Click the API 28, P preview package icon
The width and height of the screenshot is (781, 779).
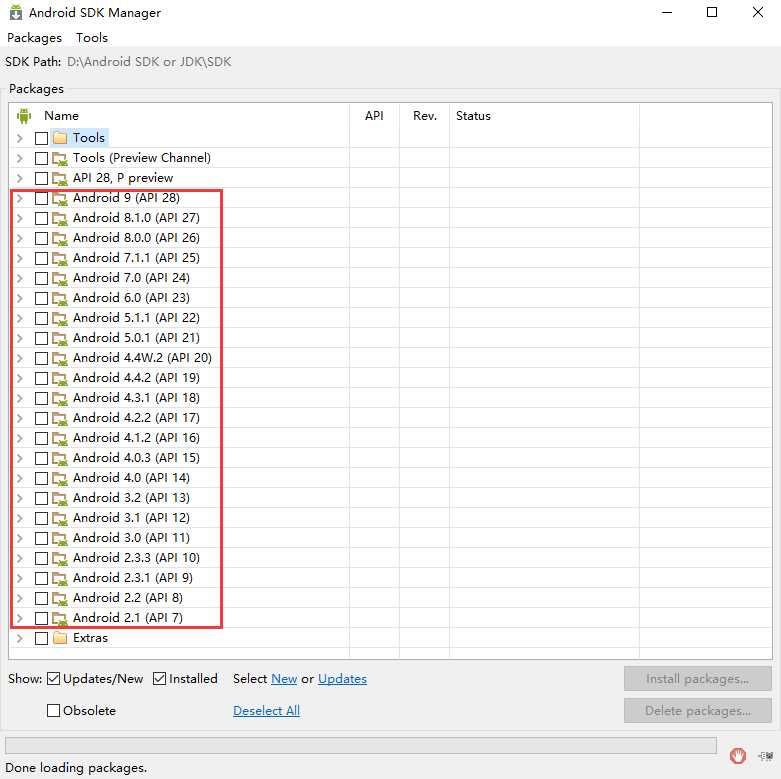(60, 178)
